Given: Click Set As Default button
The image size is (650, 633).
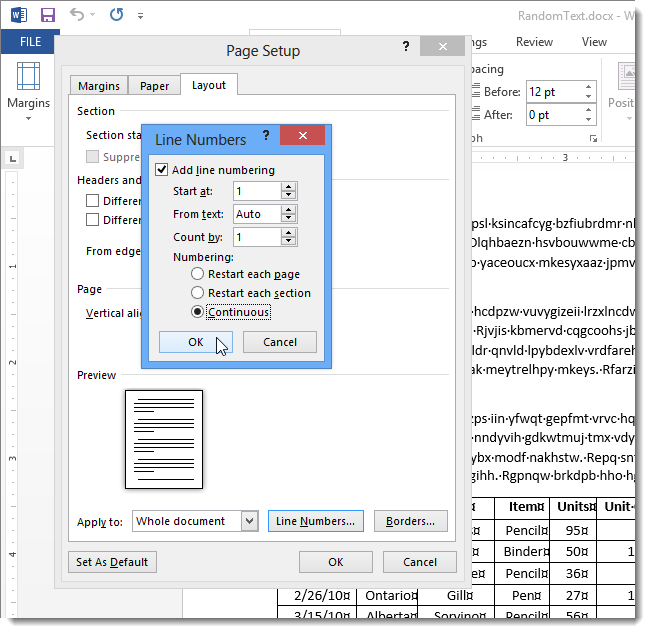Looking at the screenshot, I should [x=112, y=562].
